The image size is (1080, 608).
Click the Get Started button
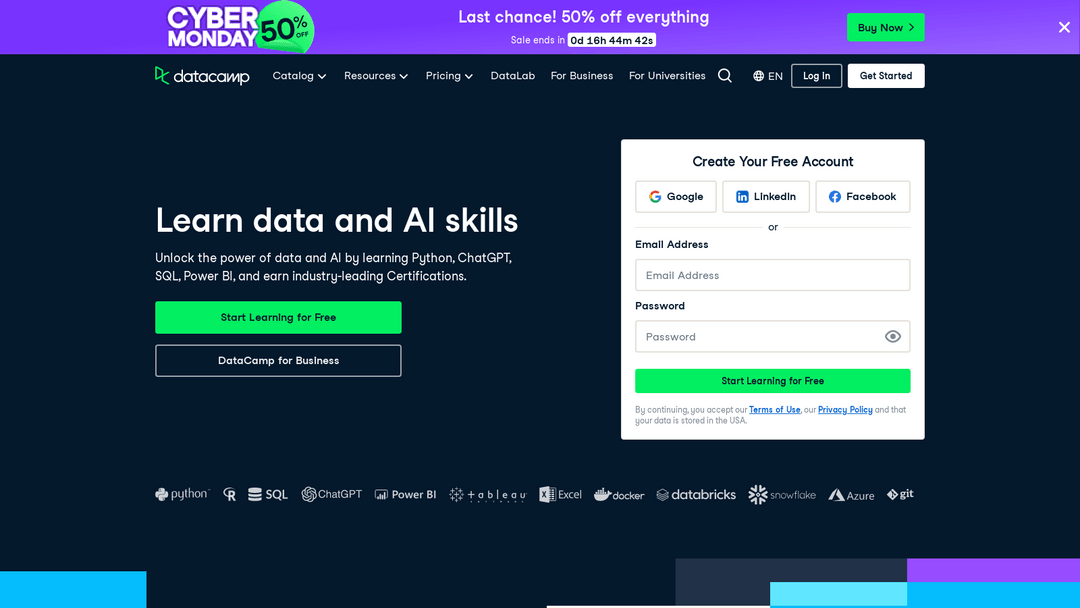(x=886, y=76)
